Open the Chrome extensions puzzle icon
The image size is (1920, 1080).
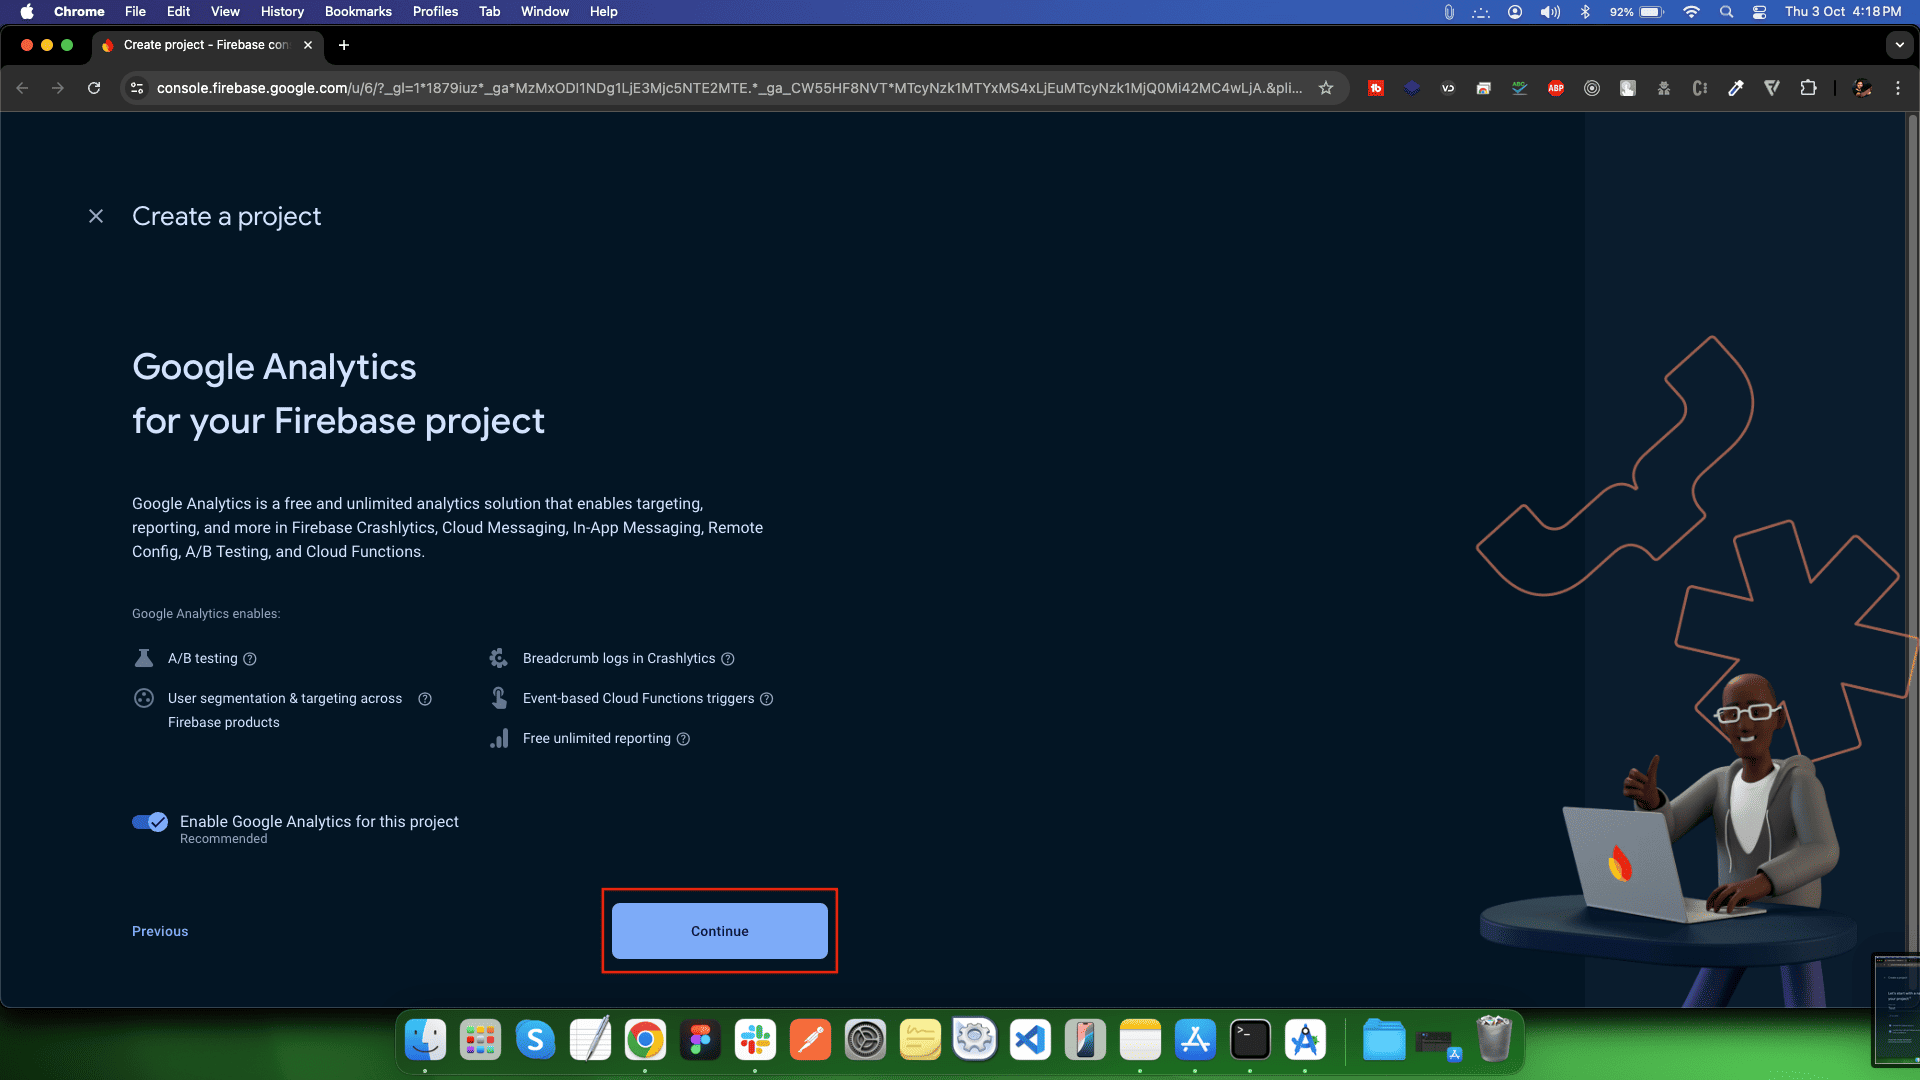(x=1808, y=88)
